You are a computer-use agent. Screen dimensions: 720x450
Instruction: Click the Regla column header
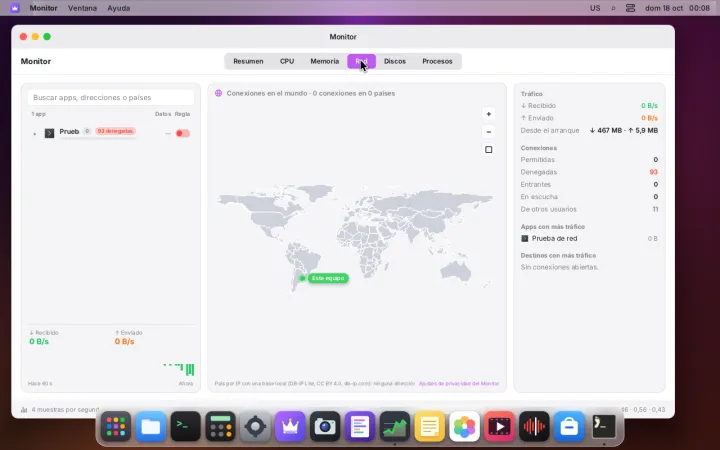[x=182, y=114]
